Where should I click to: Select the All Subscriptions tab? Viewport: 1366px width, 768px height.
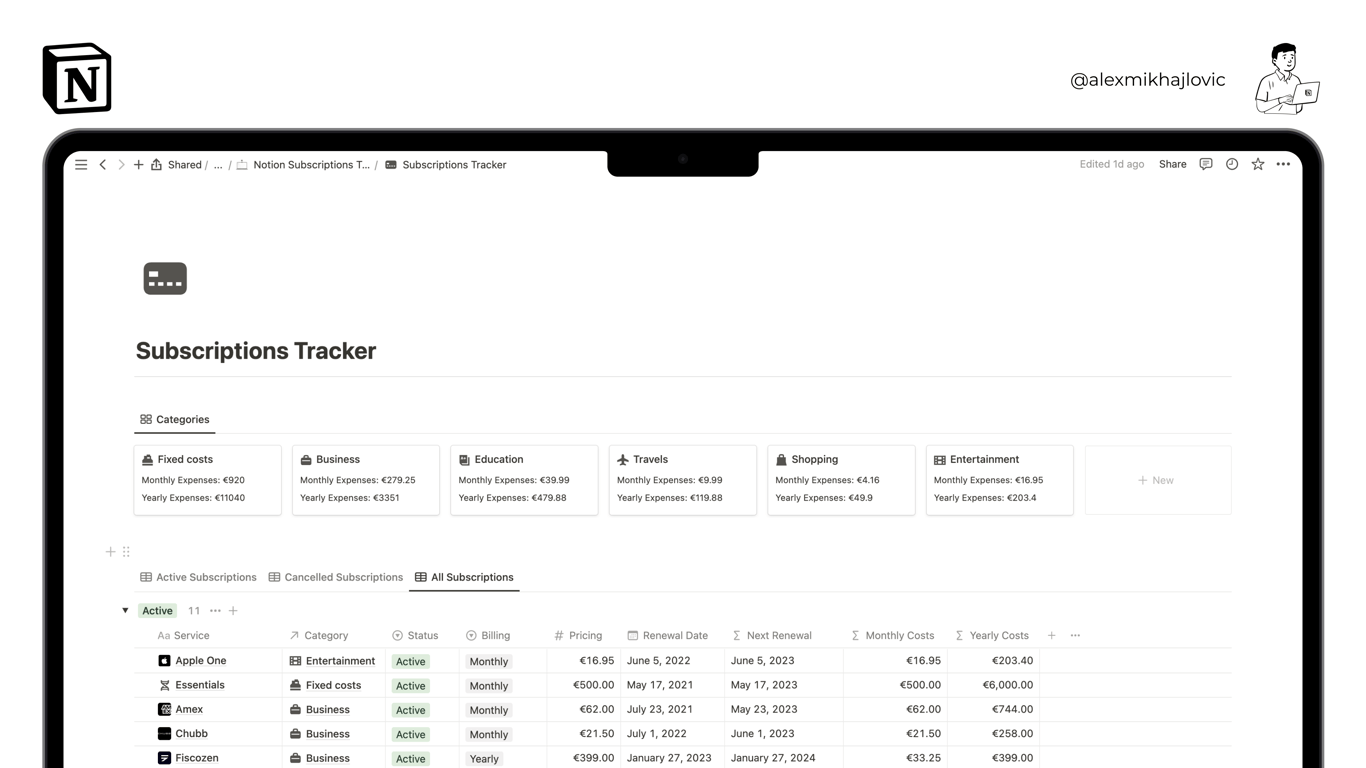click(464, 577)
